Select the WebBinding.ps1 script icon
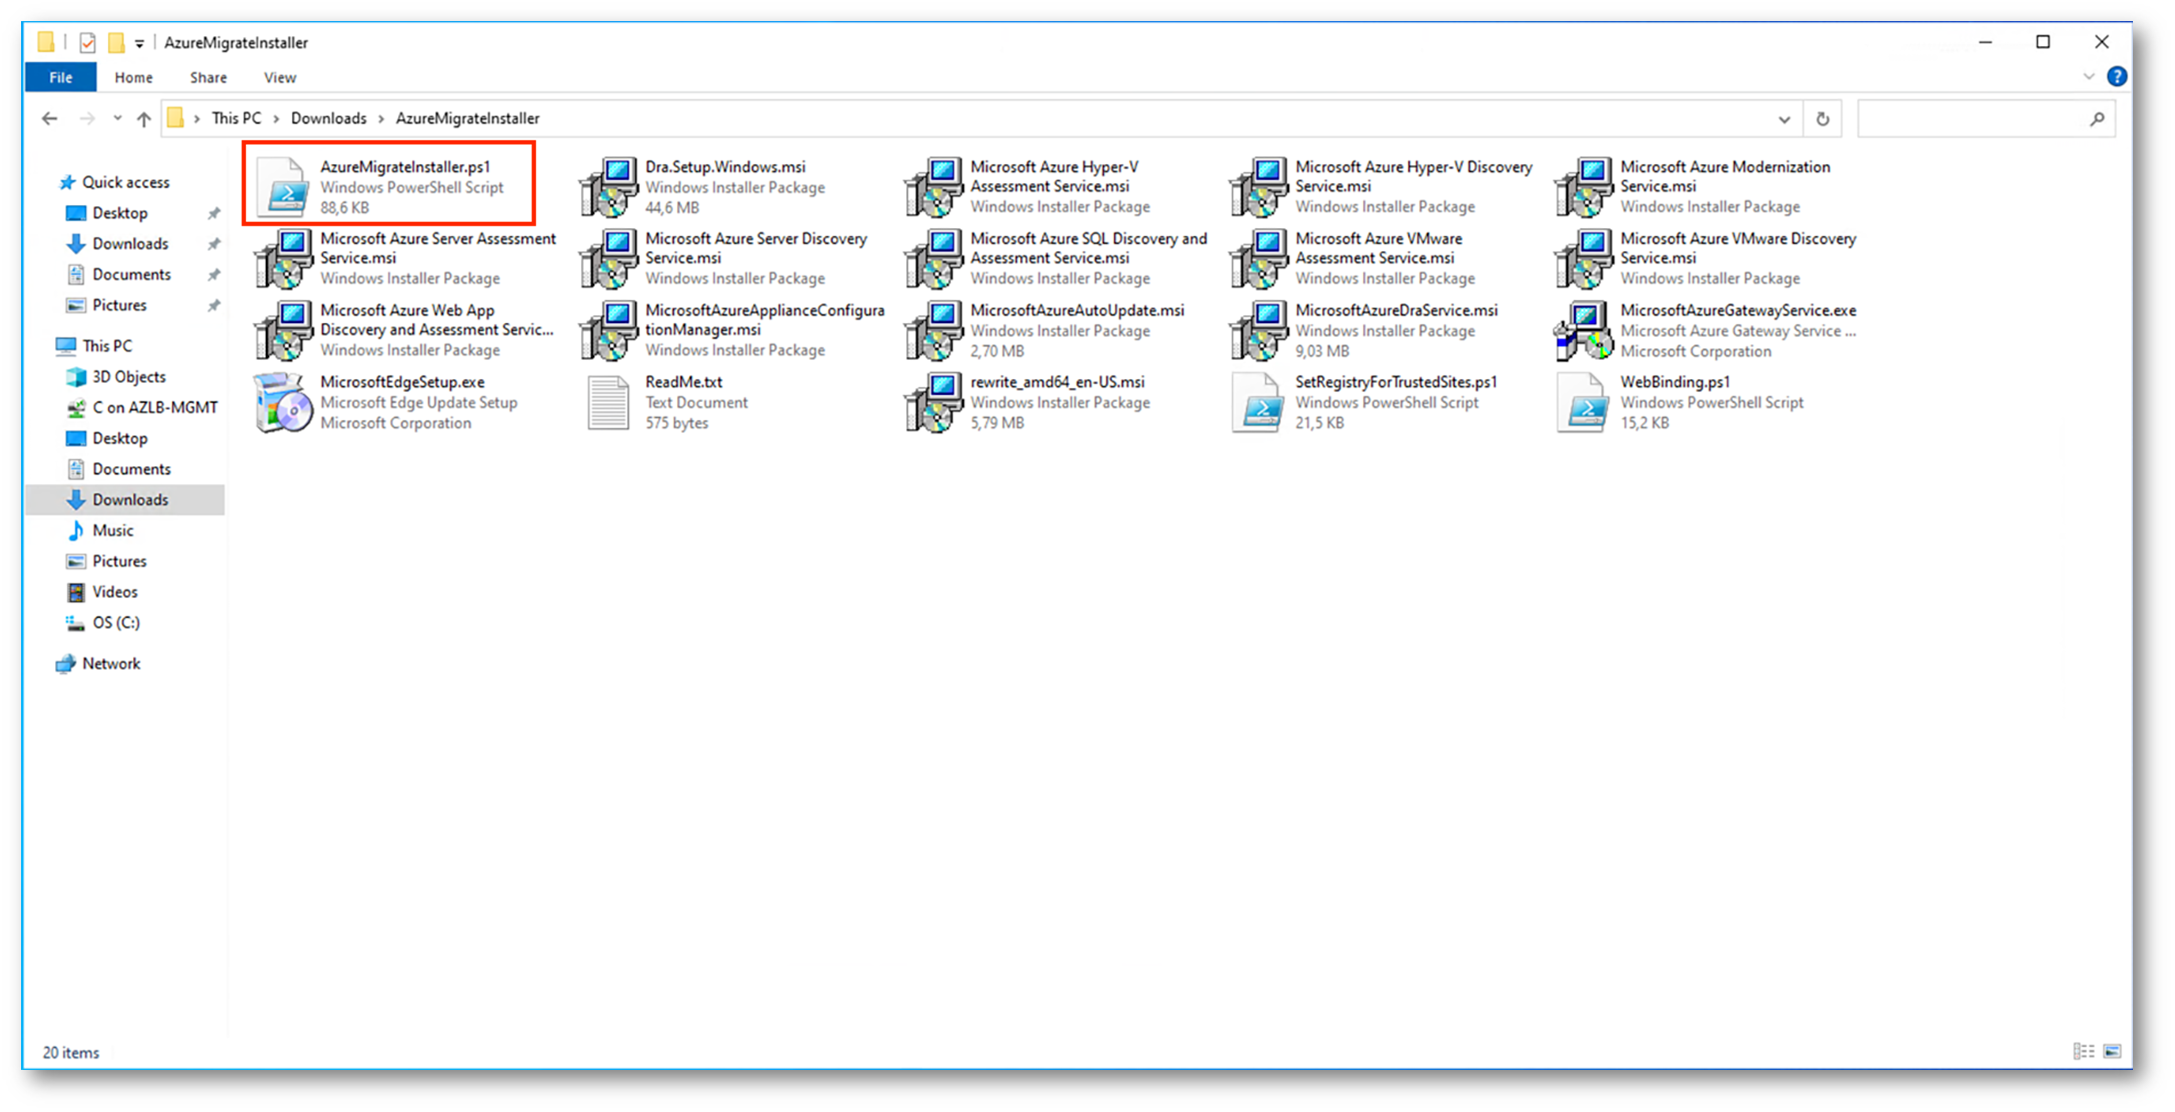Image resolution: width=2175 pixels, height=1112 pixels. pyautogui.click(x=1583, y=402)
